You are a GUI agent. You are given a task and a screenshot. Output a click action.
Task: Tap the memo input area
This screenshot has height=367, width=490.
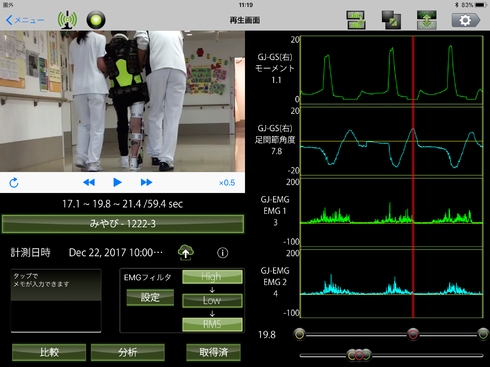pyautogui.click(x=56, y=301)
